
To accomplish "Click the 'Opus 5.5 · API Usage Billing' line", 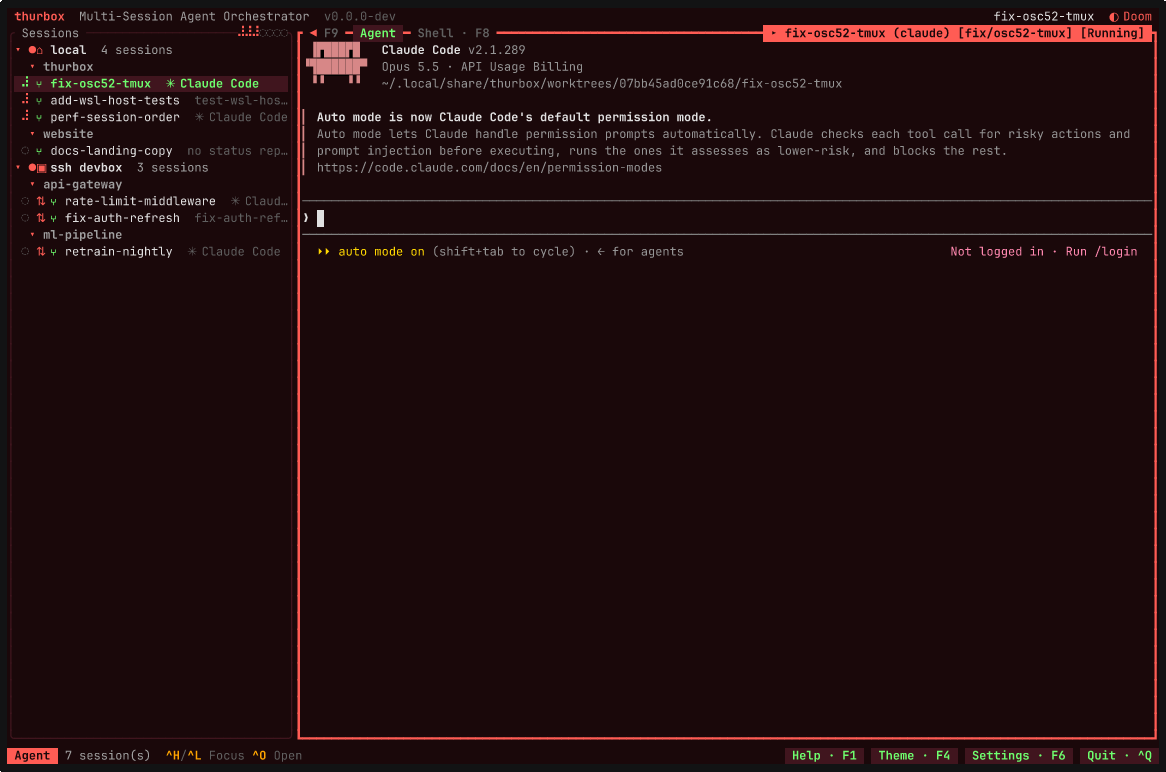I will click(x=482, y=67).
